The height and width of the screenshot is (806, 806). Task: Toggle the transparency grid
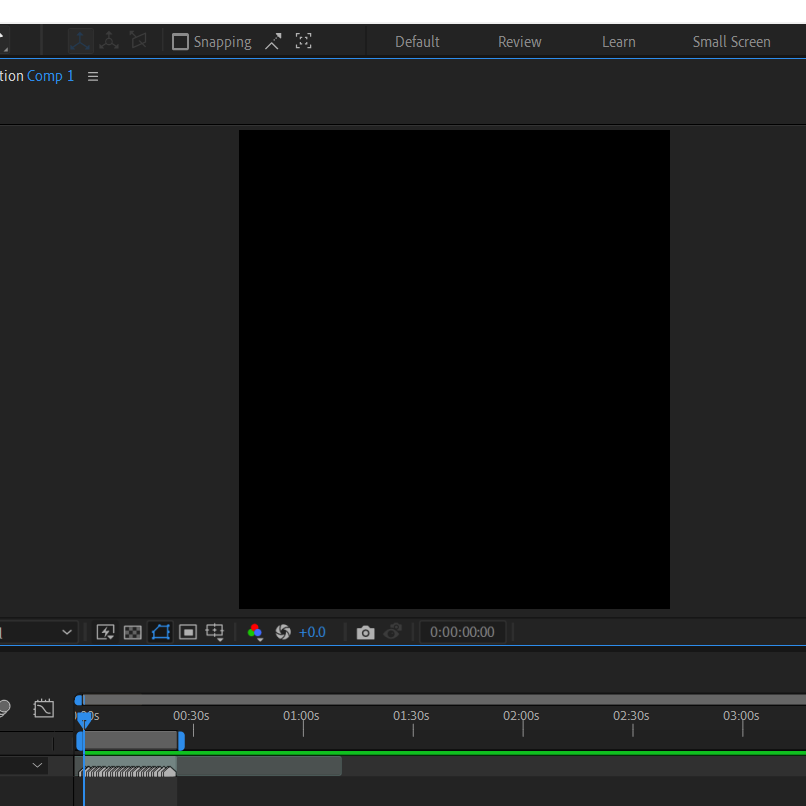tap(133, 632)
